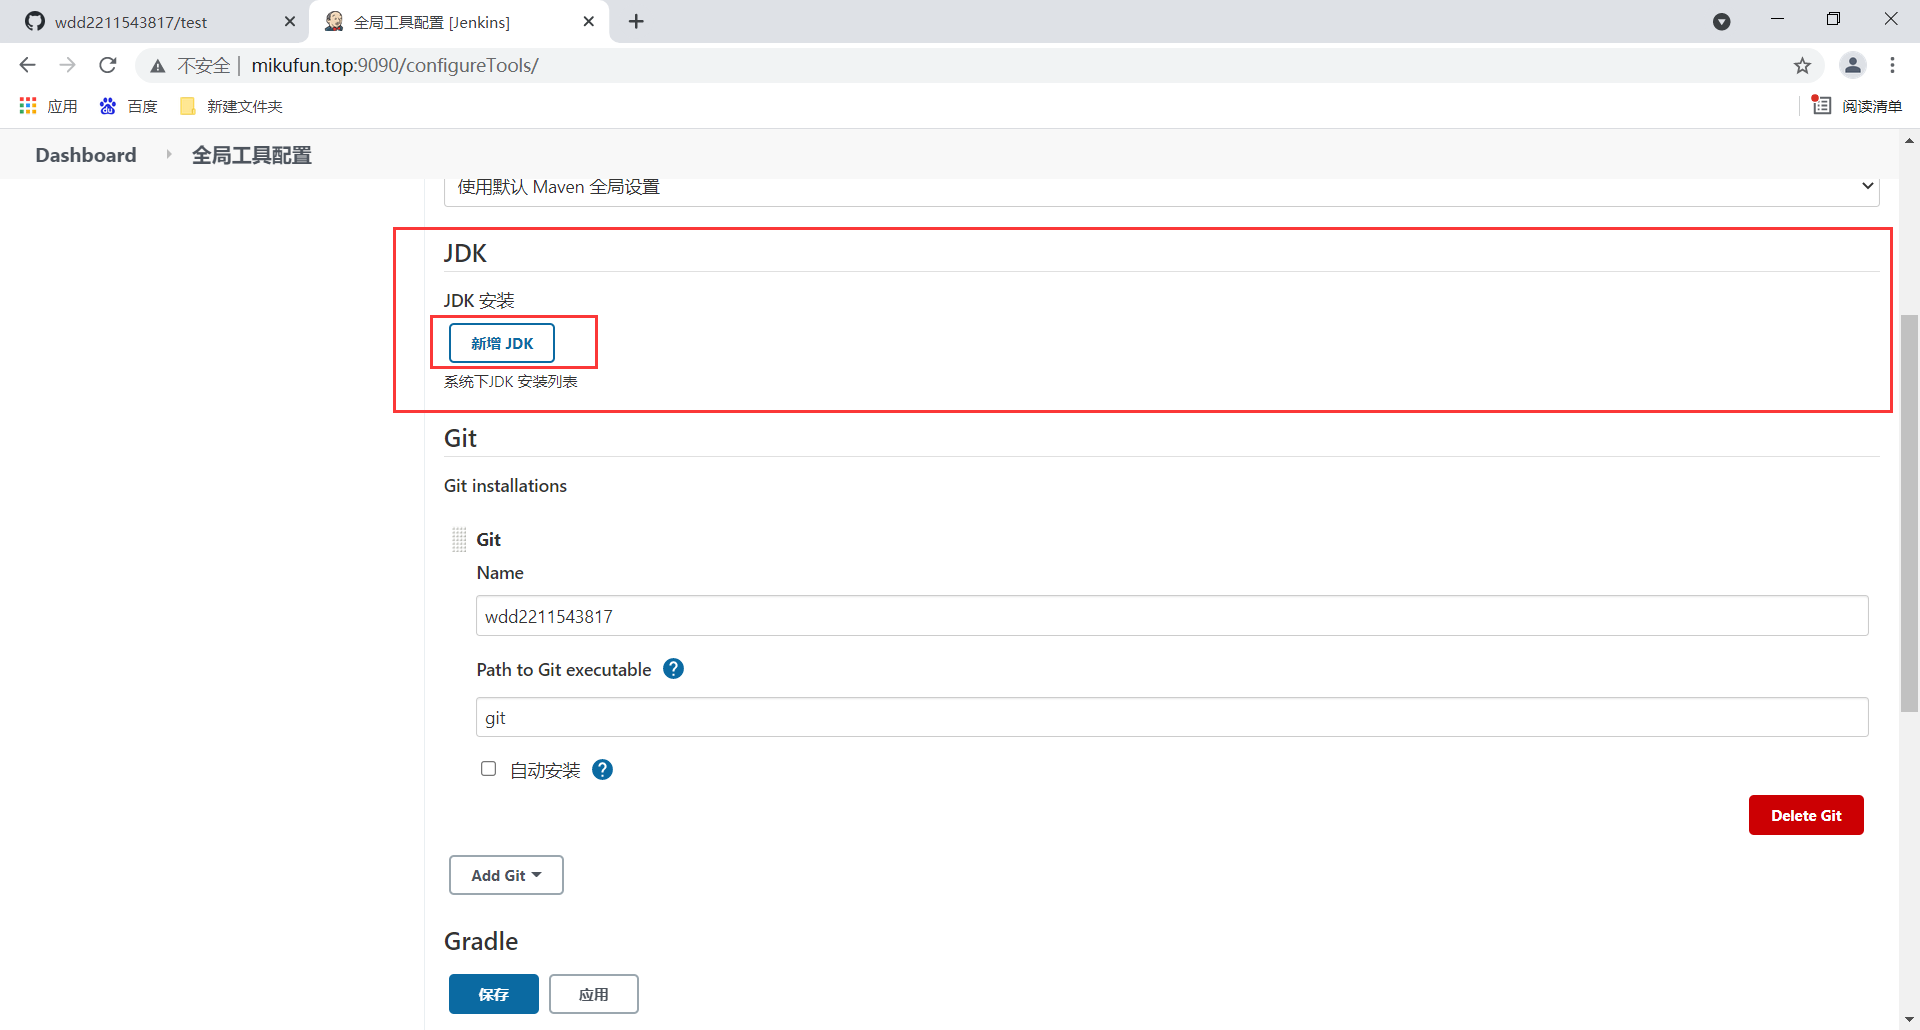Screen dimensions: 1920x1030
Task: Click the Git installations label
Action: tap(505, 486)
